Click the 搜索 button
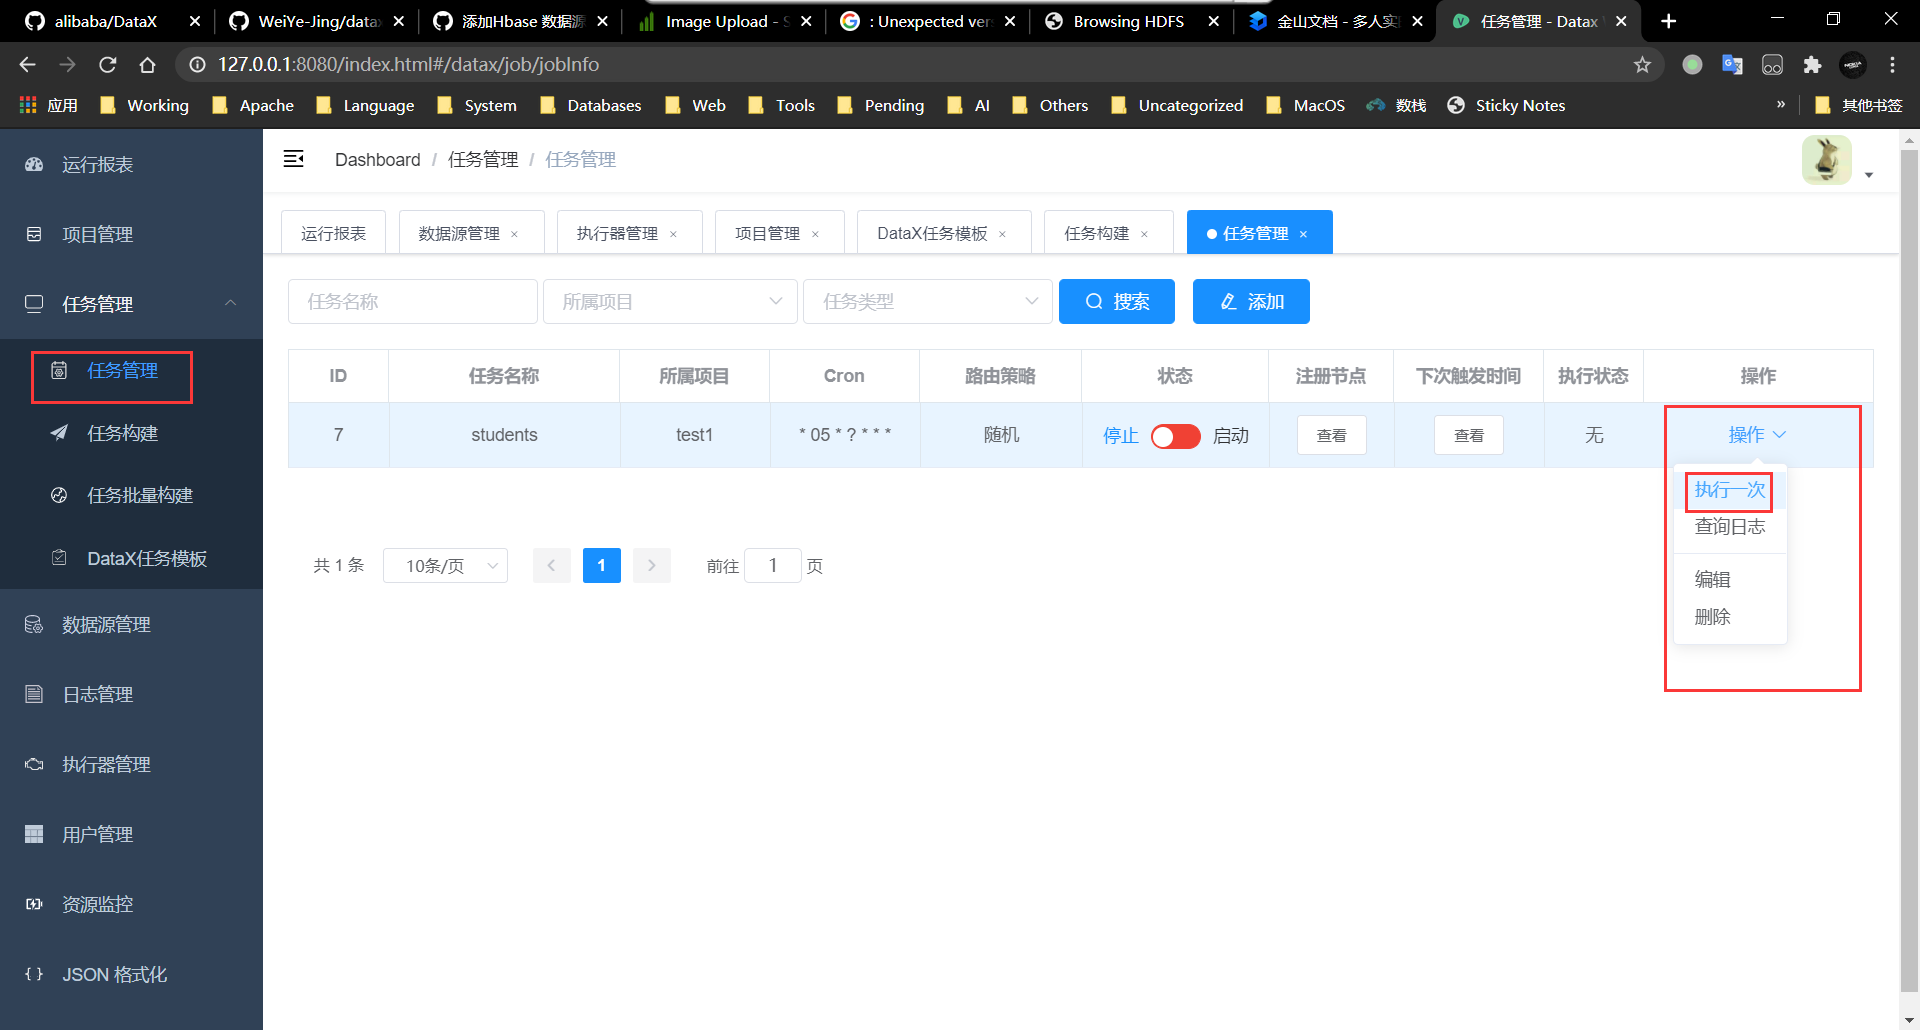1920x1030 pixels. tap(1116, 301)
